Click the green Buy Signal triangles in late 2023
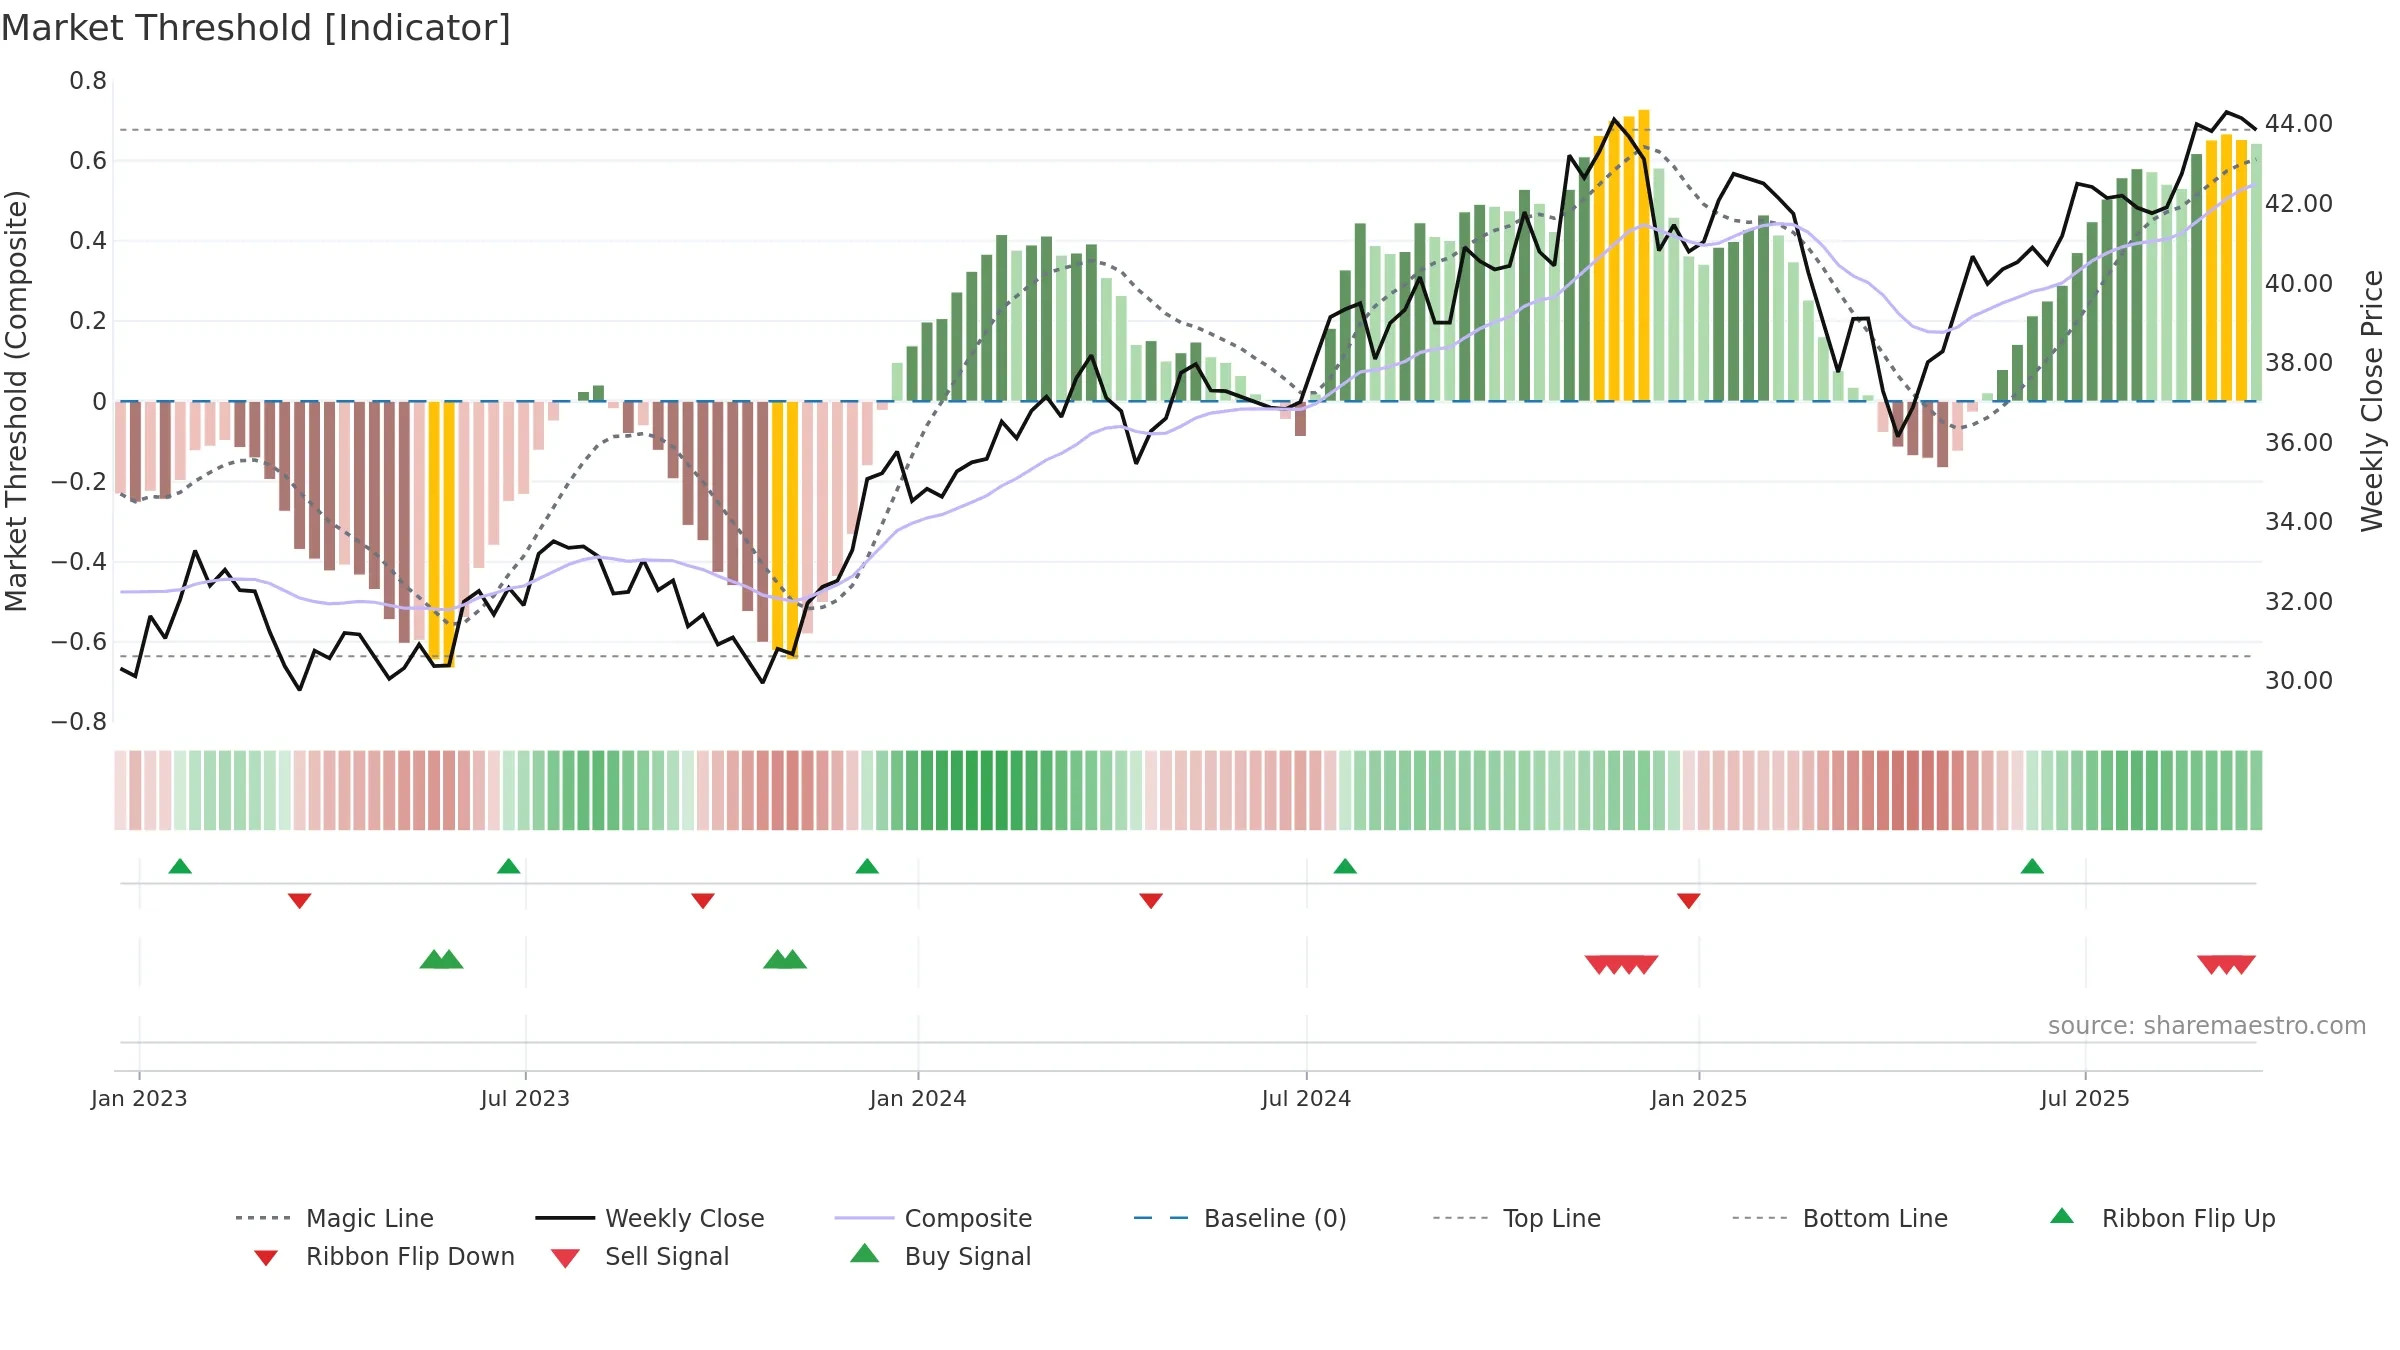2400x1350 pixels. coord(785,959)
